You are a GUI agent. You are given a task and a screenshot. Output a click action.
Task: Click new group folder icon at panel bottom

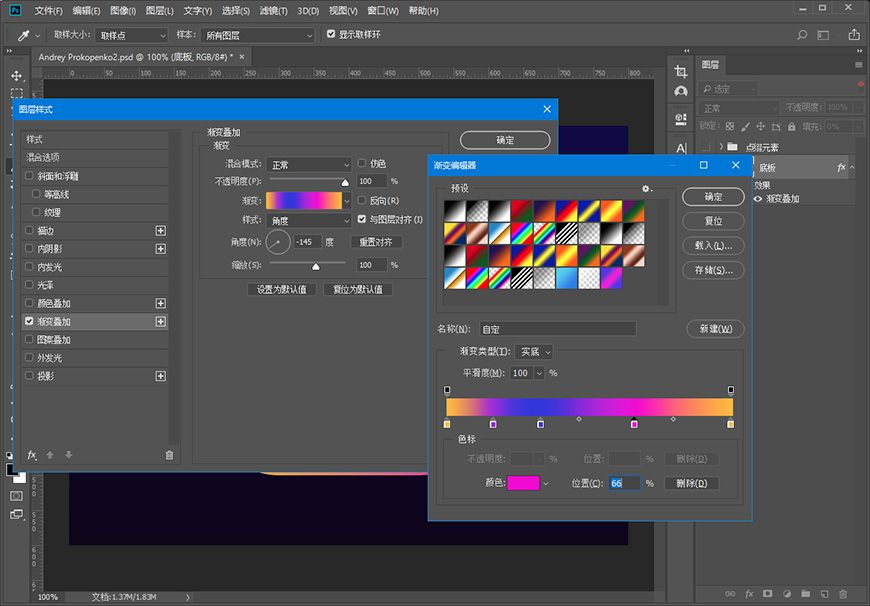click(806, 594)
